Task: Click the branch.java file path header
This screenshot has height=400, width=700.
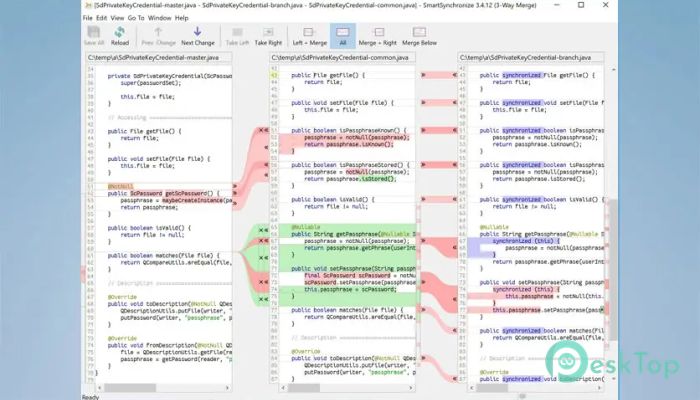Action: [531, 58]
